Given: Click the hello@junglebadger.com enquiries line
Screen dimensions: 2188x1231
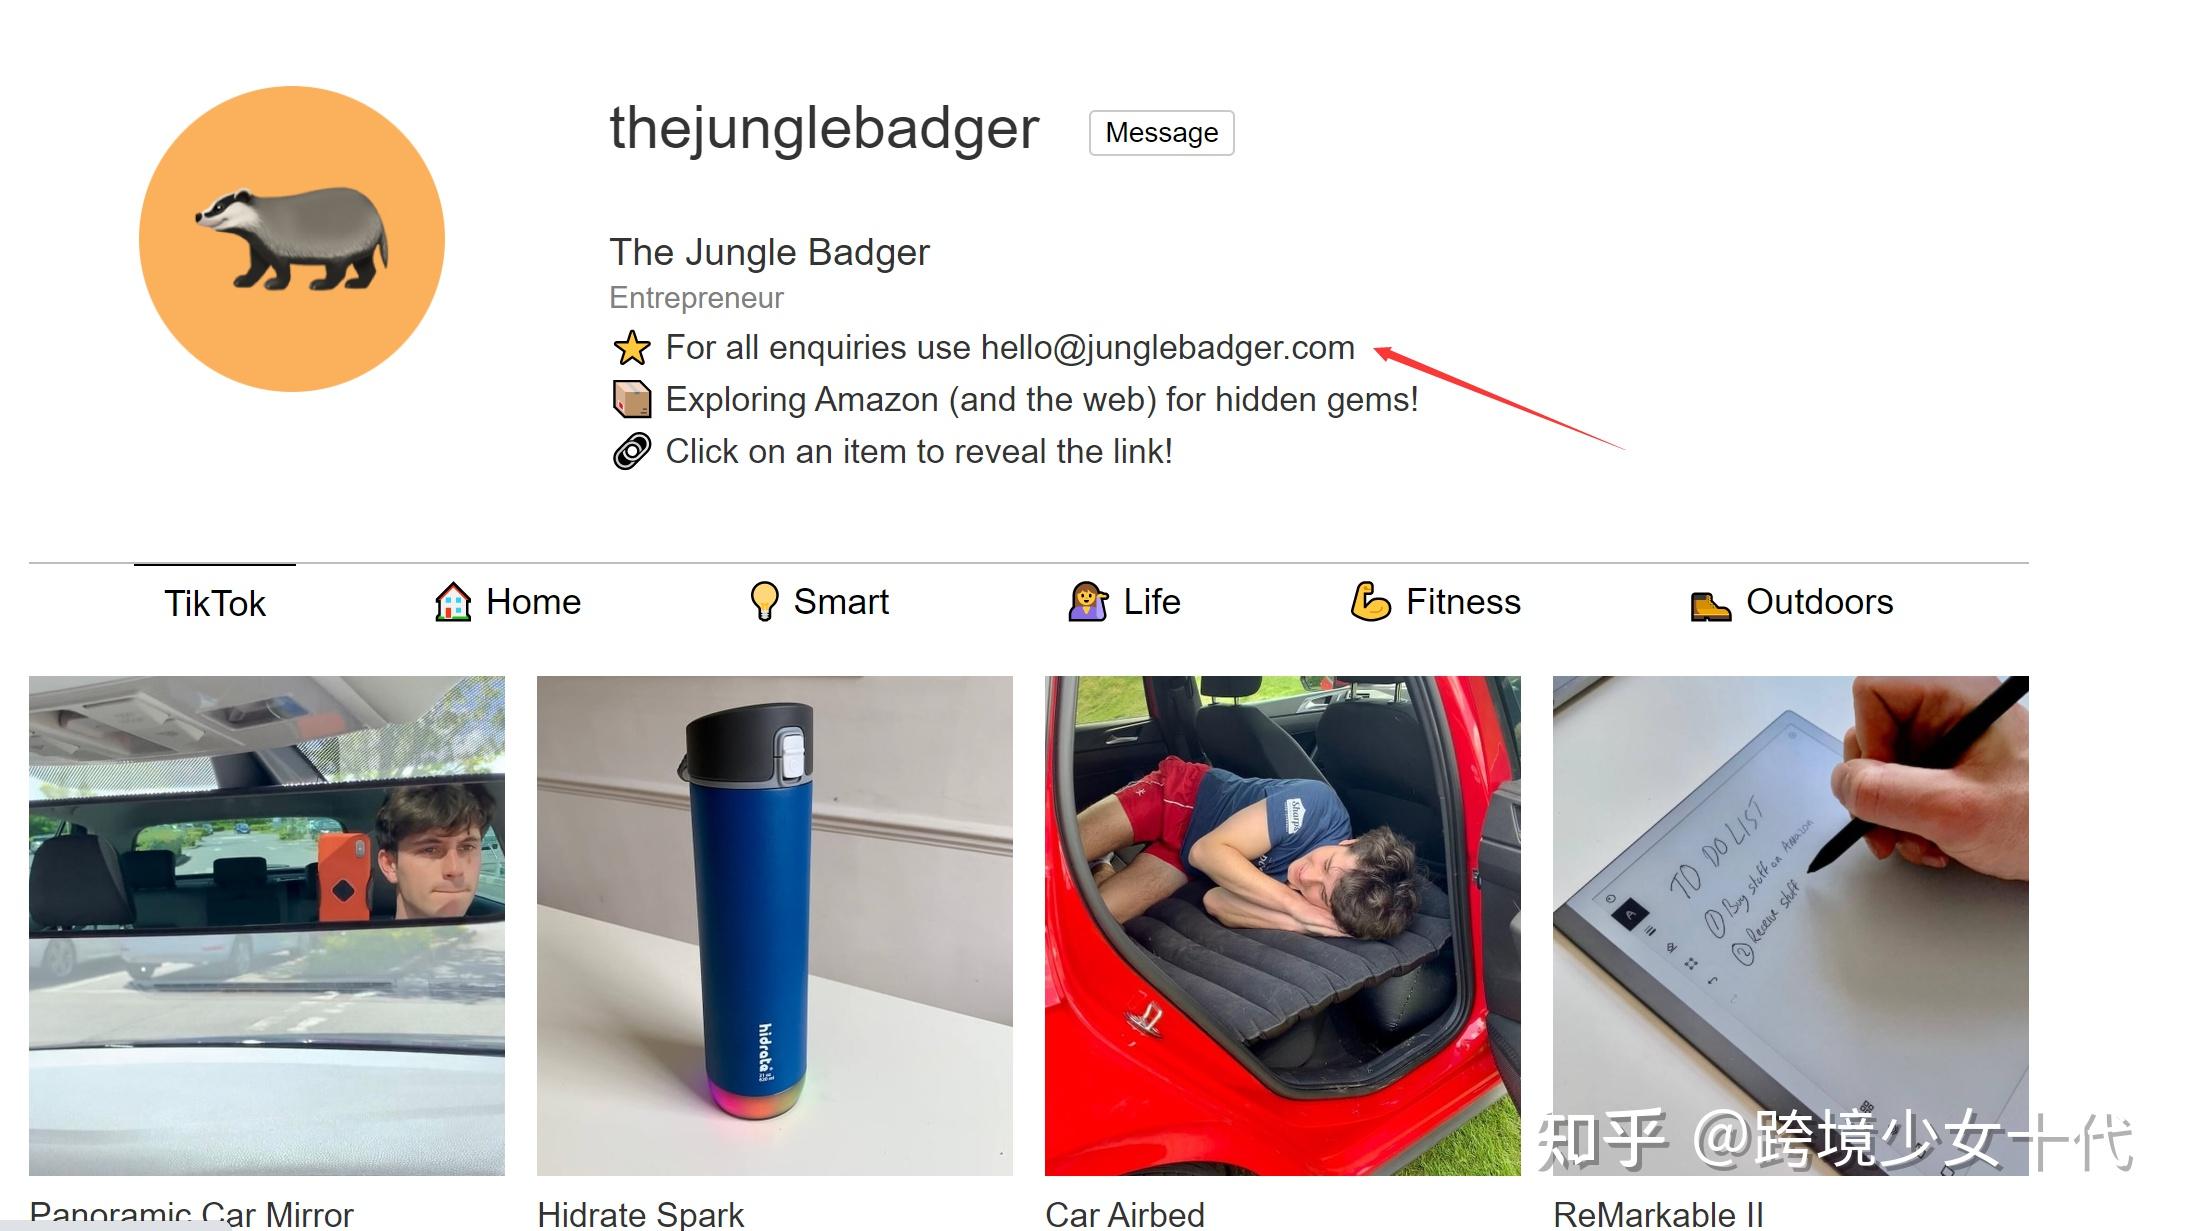Looking at the screenshot, I should pos(1010,348).
